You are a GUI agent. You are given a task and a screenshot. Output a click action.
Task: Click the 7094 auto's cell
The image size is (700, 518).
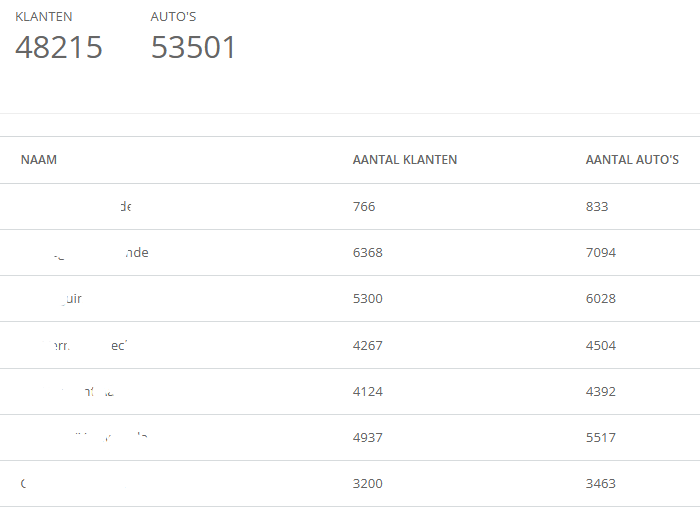[601, 253]
